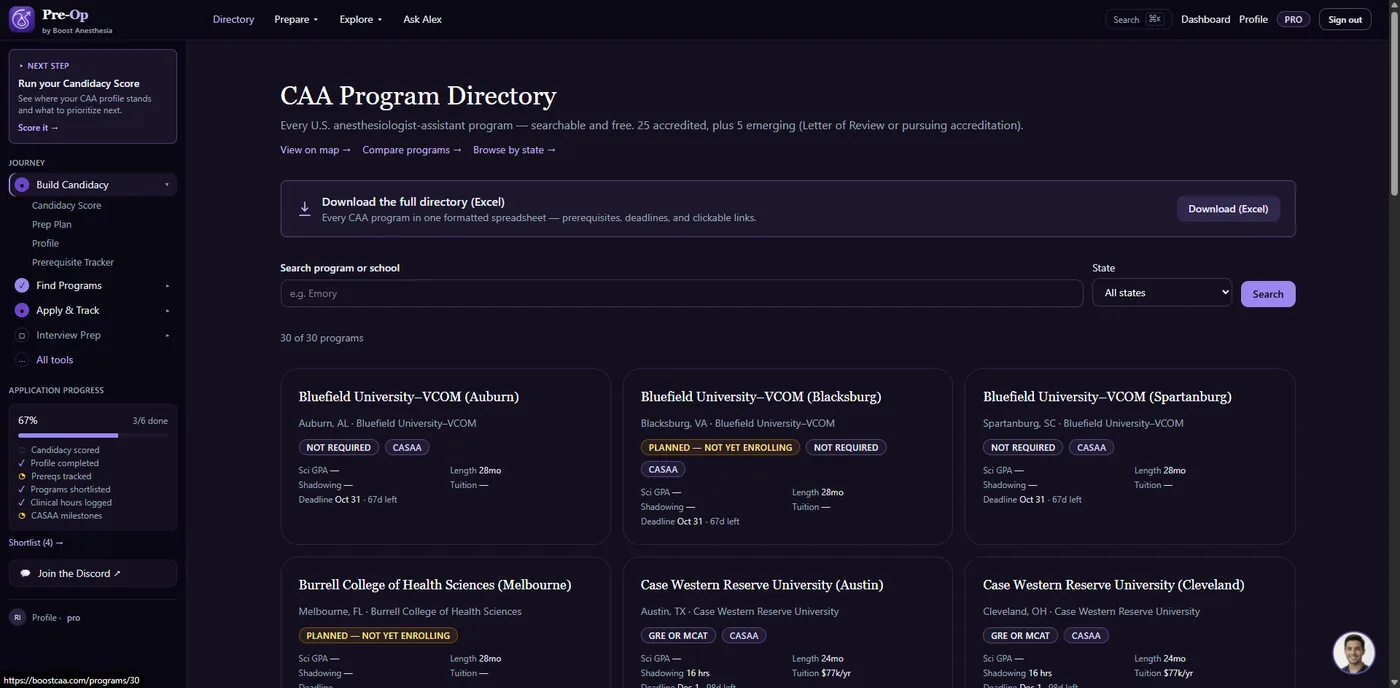This screenshot has width=1400, height=688.
Task: Open the Alex chat avatar bubble
Action: click(x=1354, y=653)
